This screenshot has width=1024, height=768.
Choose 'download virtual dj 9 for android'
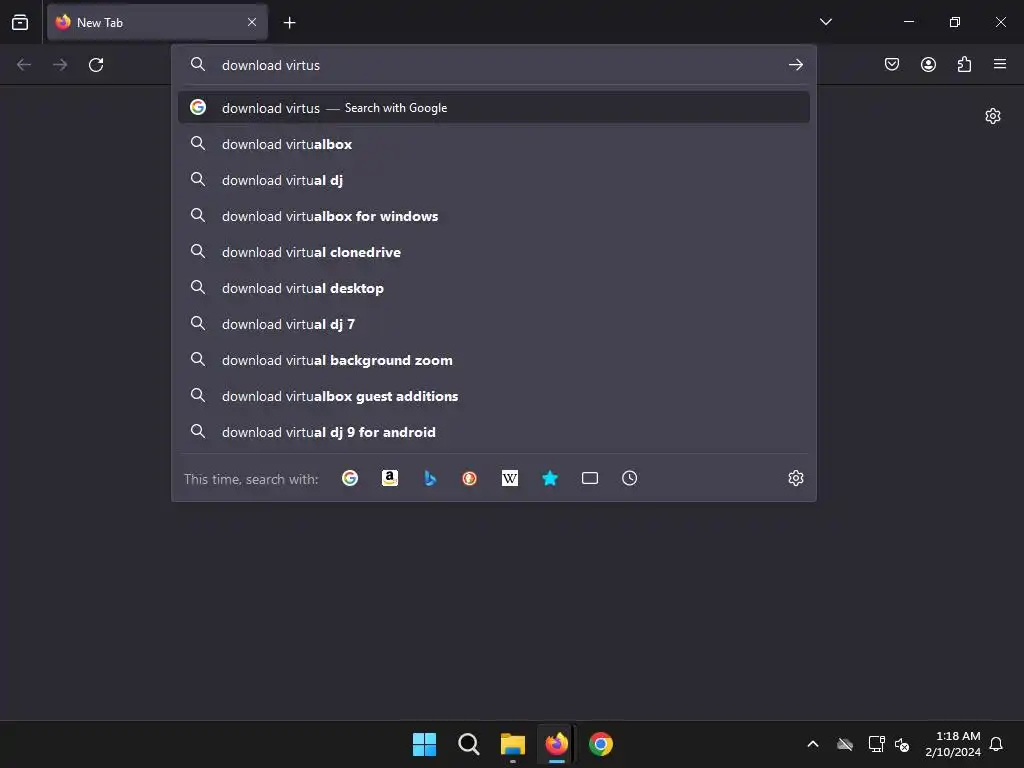coord(494,432)
